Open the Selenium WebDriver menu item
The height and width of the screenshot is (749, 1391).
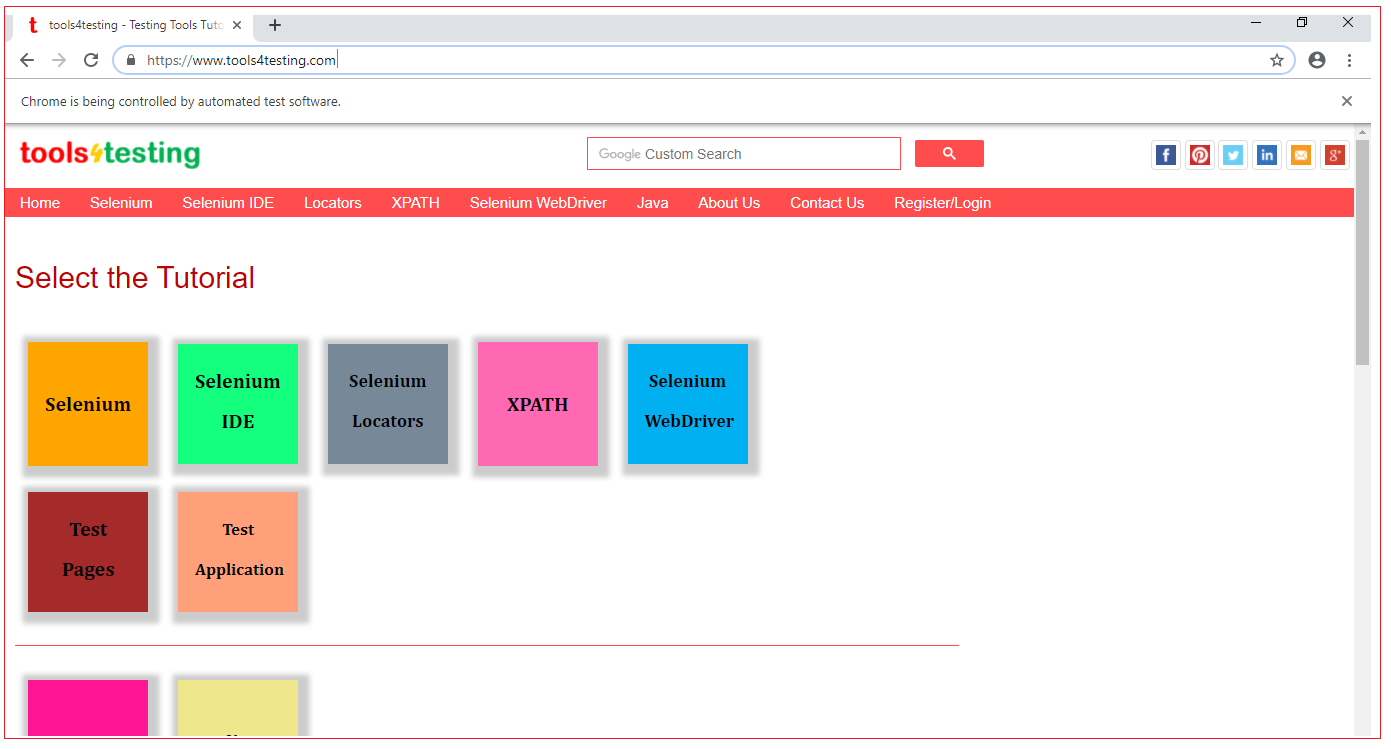[x=538, y=203]
